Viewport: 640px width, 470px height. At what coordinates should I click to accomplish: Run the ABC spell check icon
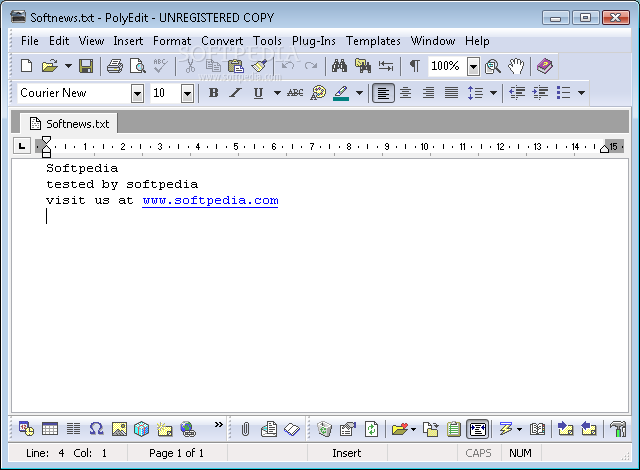160,66
